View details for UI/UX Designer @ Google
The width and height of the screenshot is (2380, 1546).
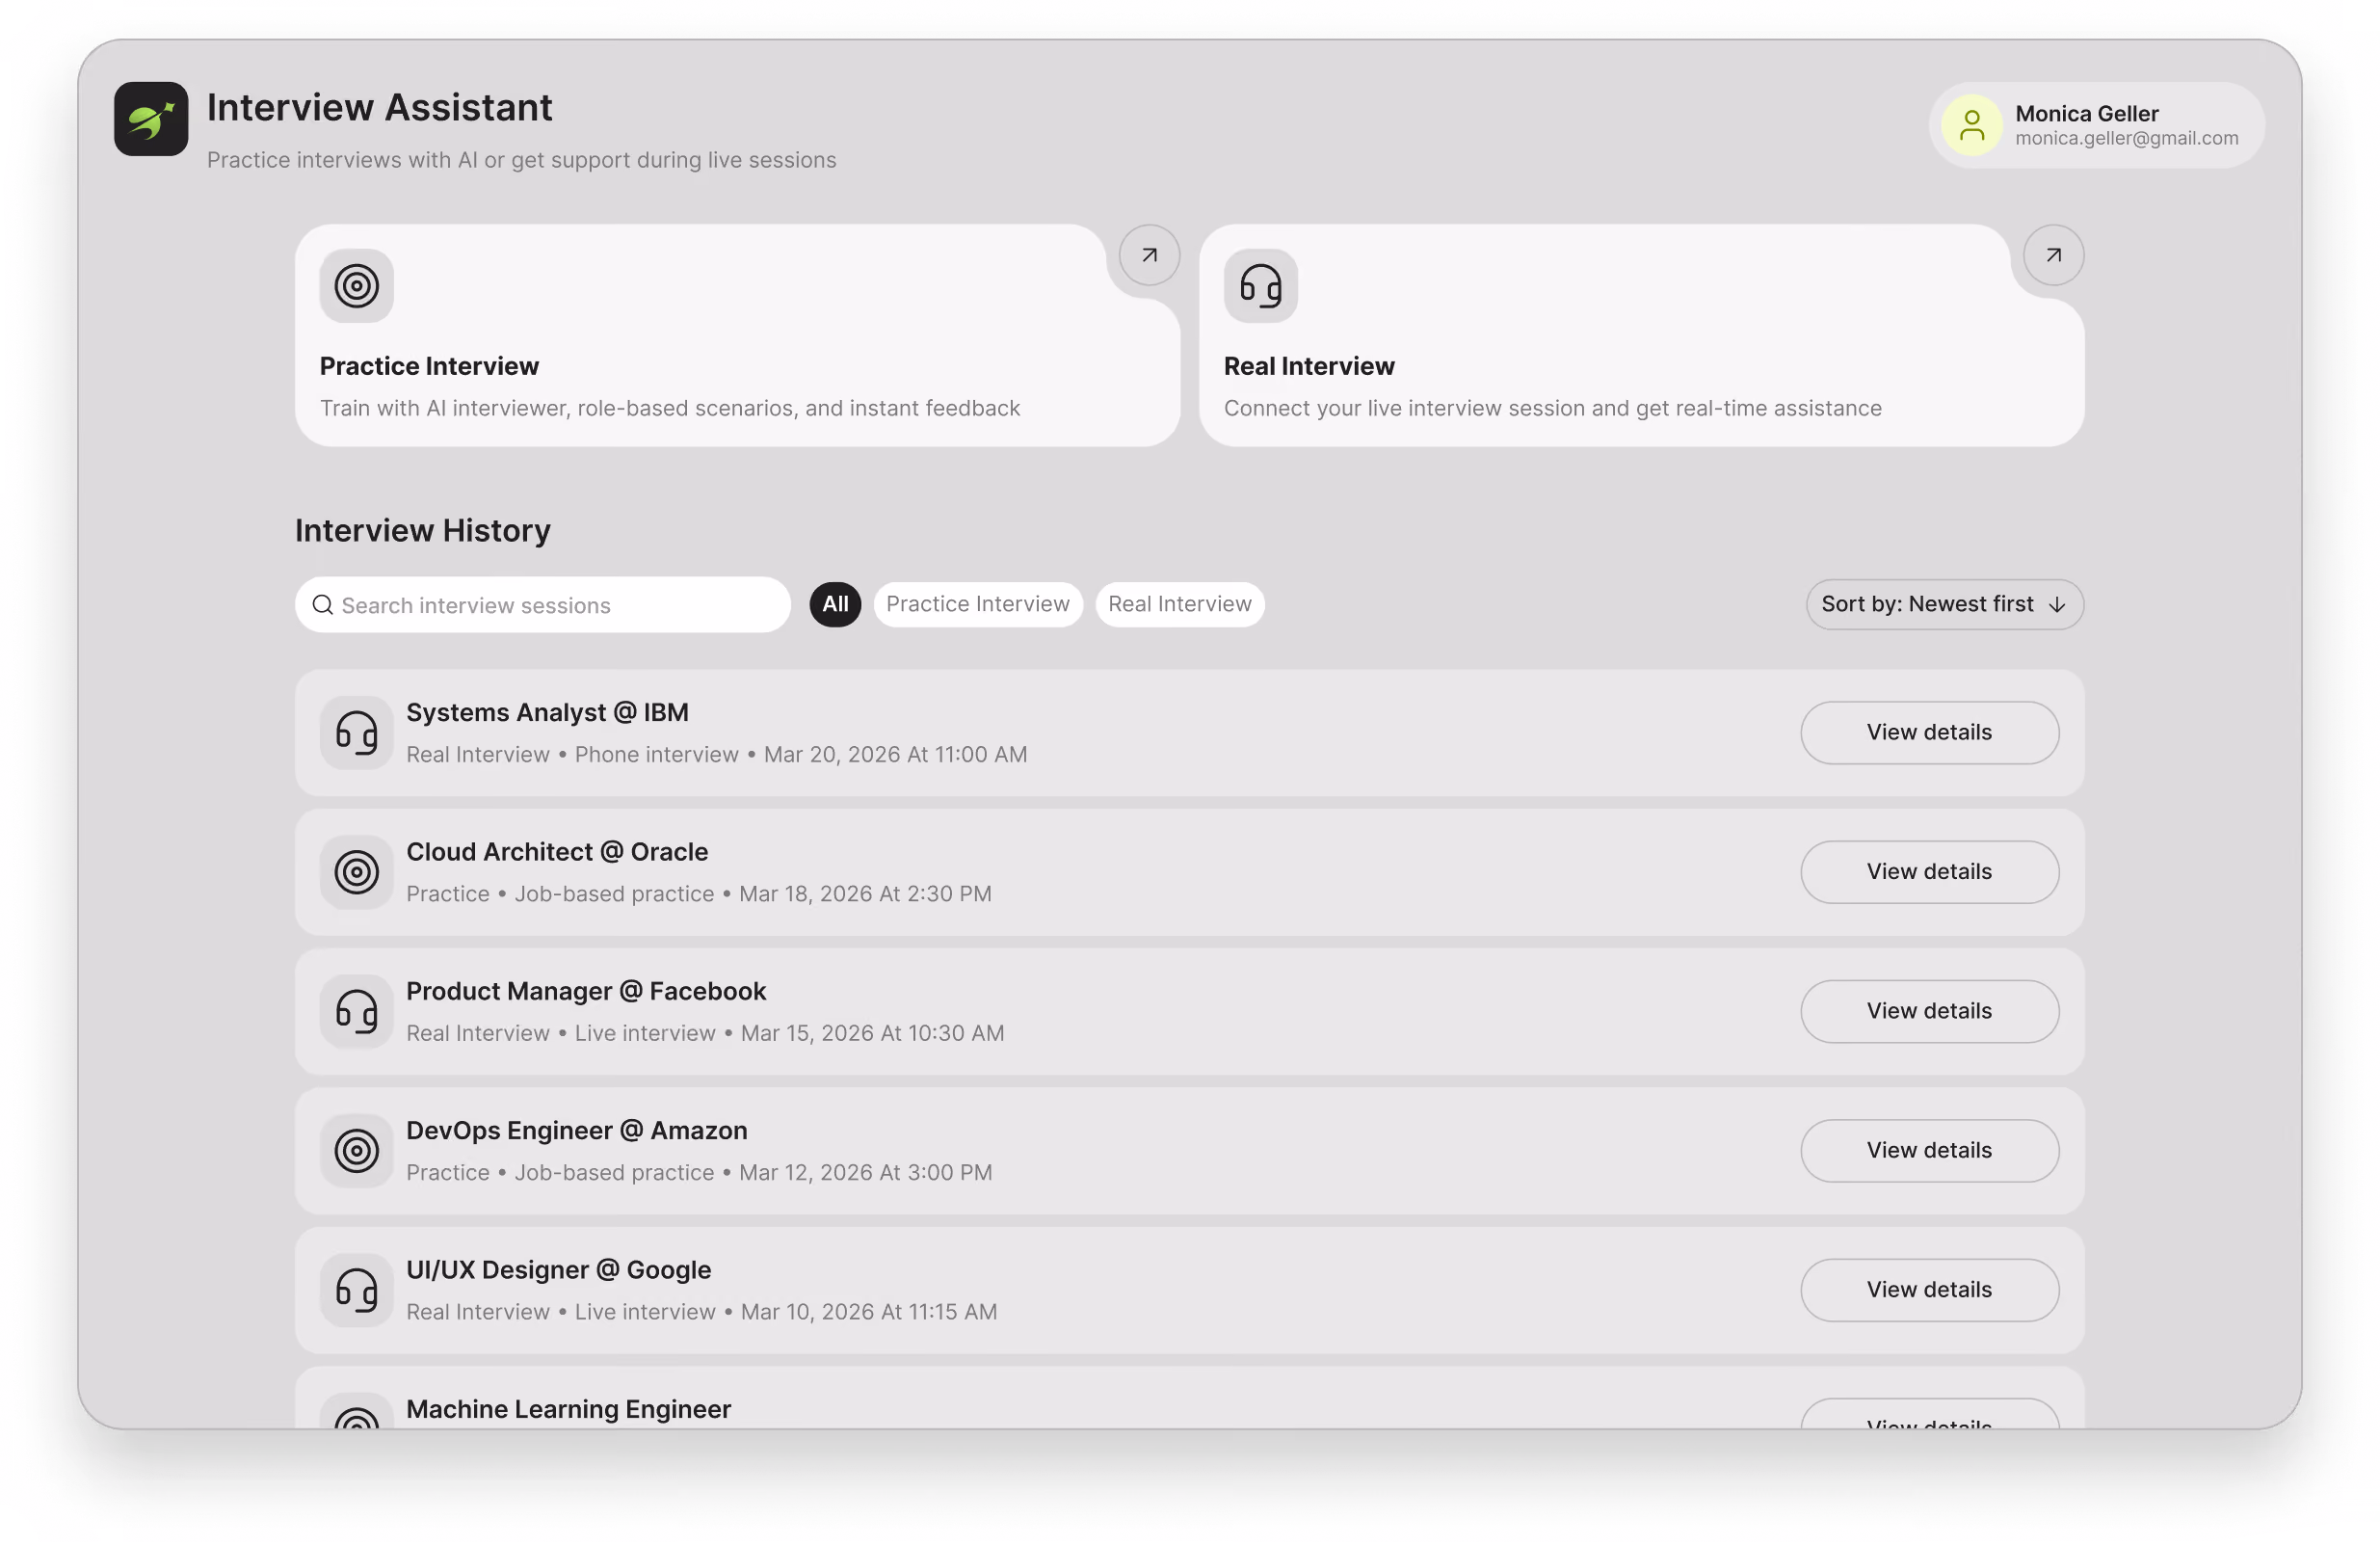pyautogui.click(x=1929, y=1290)
